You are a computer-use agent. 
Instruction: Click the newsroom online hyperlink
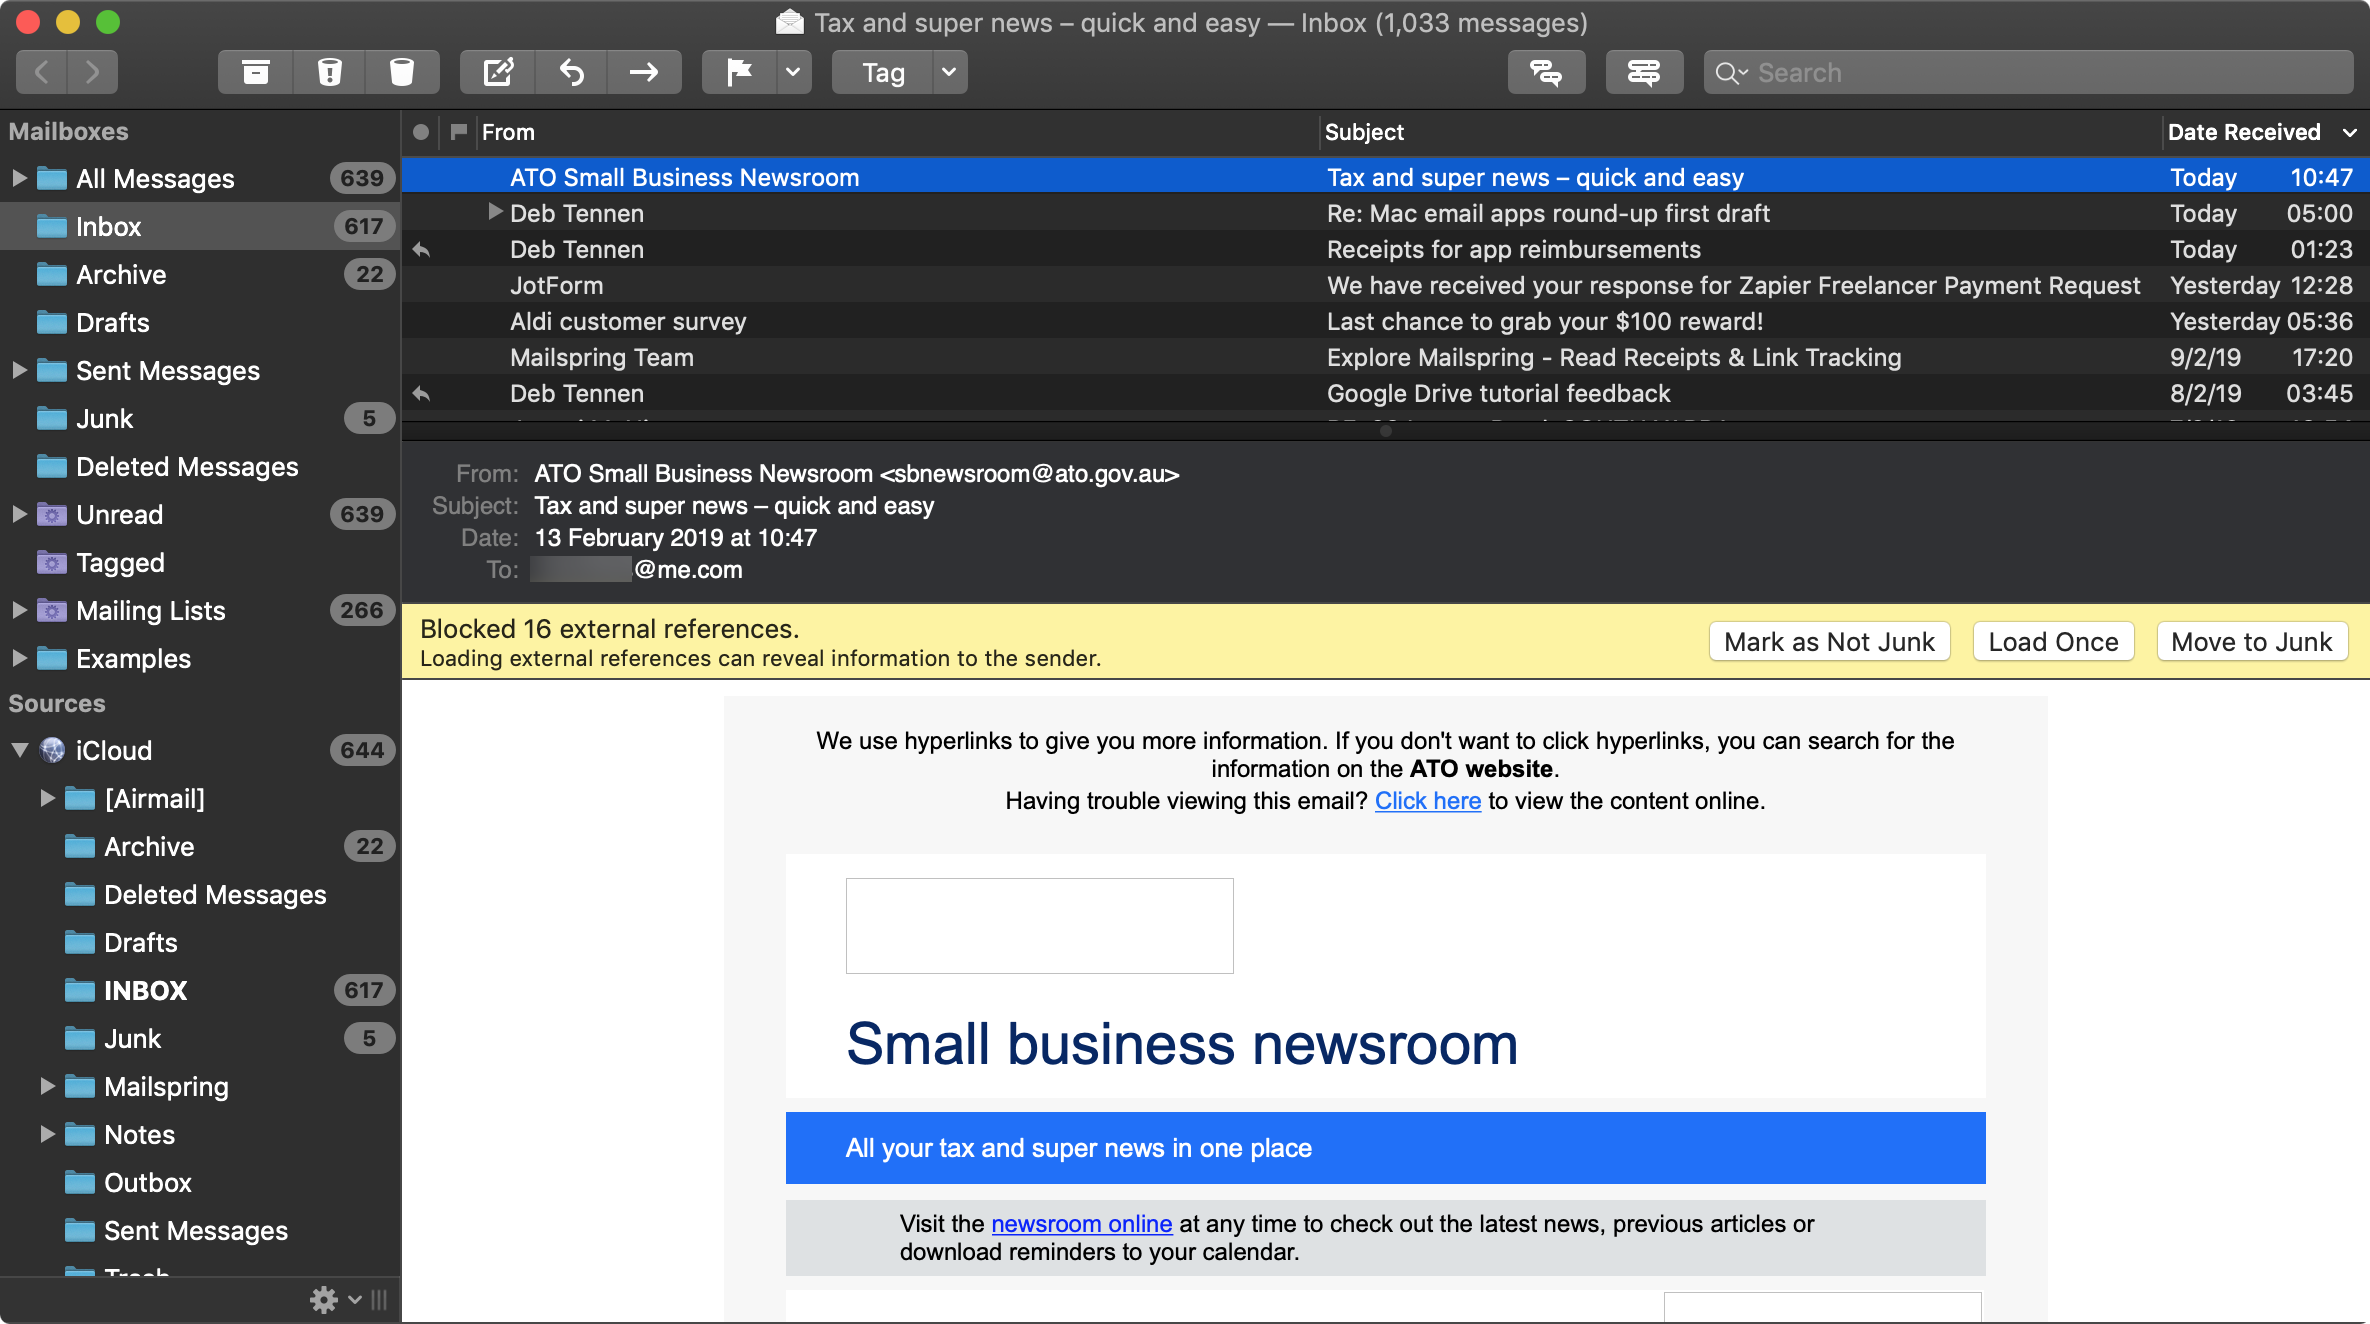[1082, 1221]
